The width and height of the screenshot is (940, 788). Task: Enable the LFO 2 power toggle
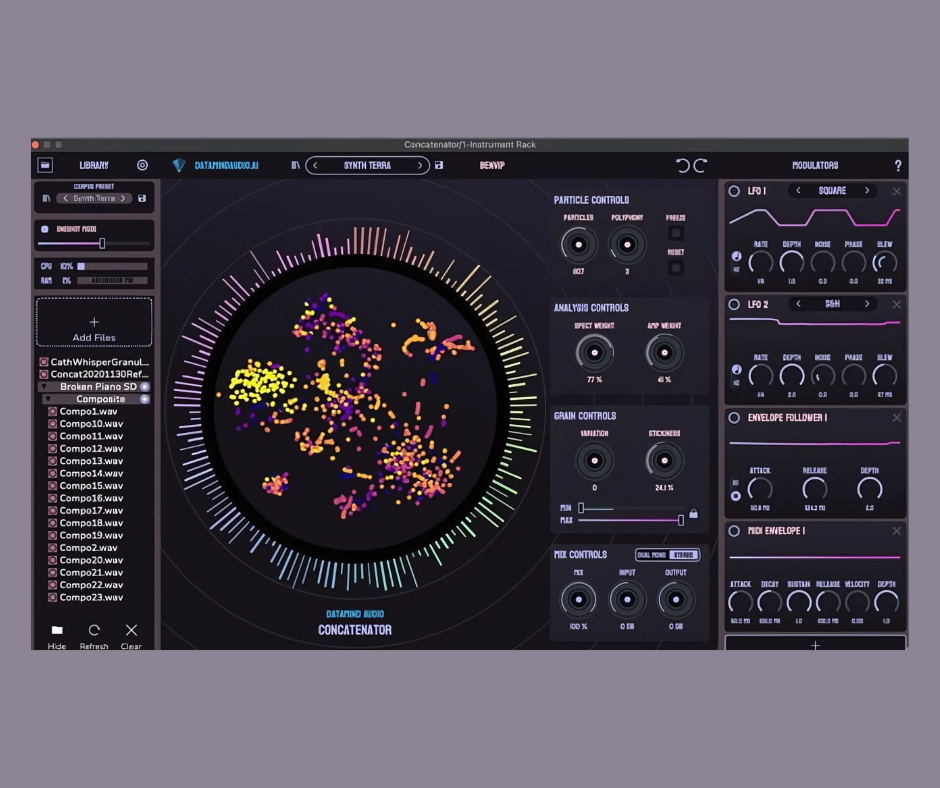click(x=734, y=305)
